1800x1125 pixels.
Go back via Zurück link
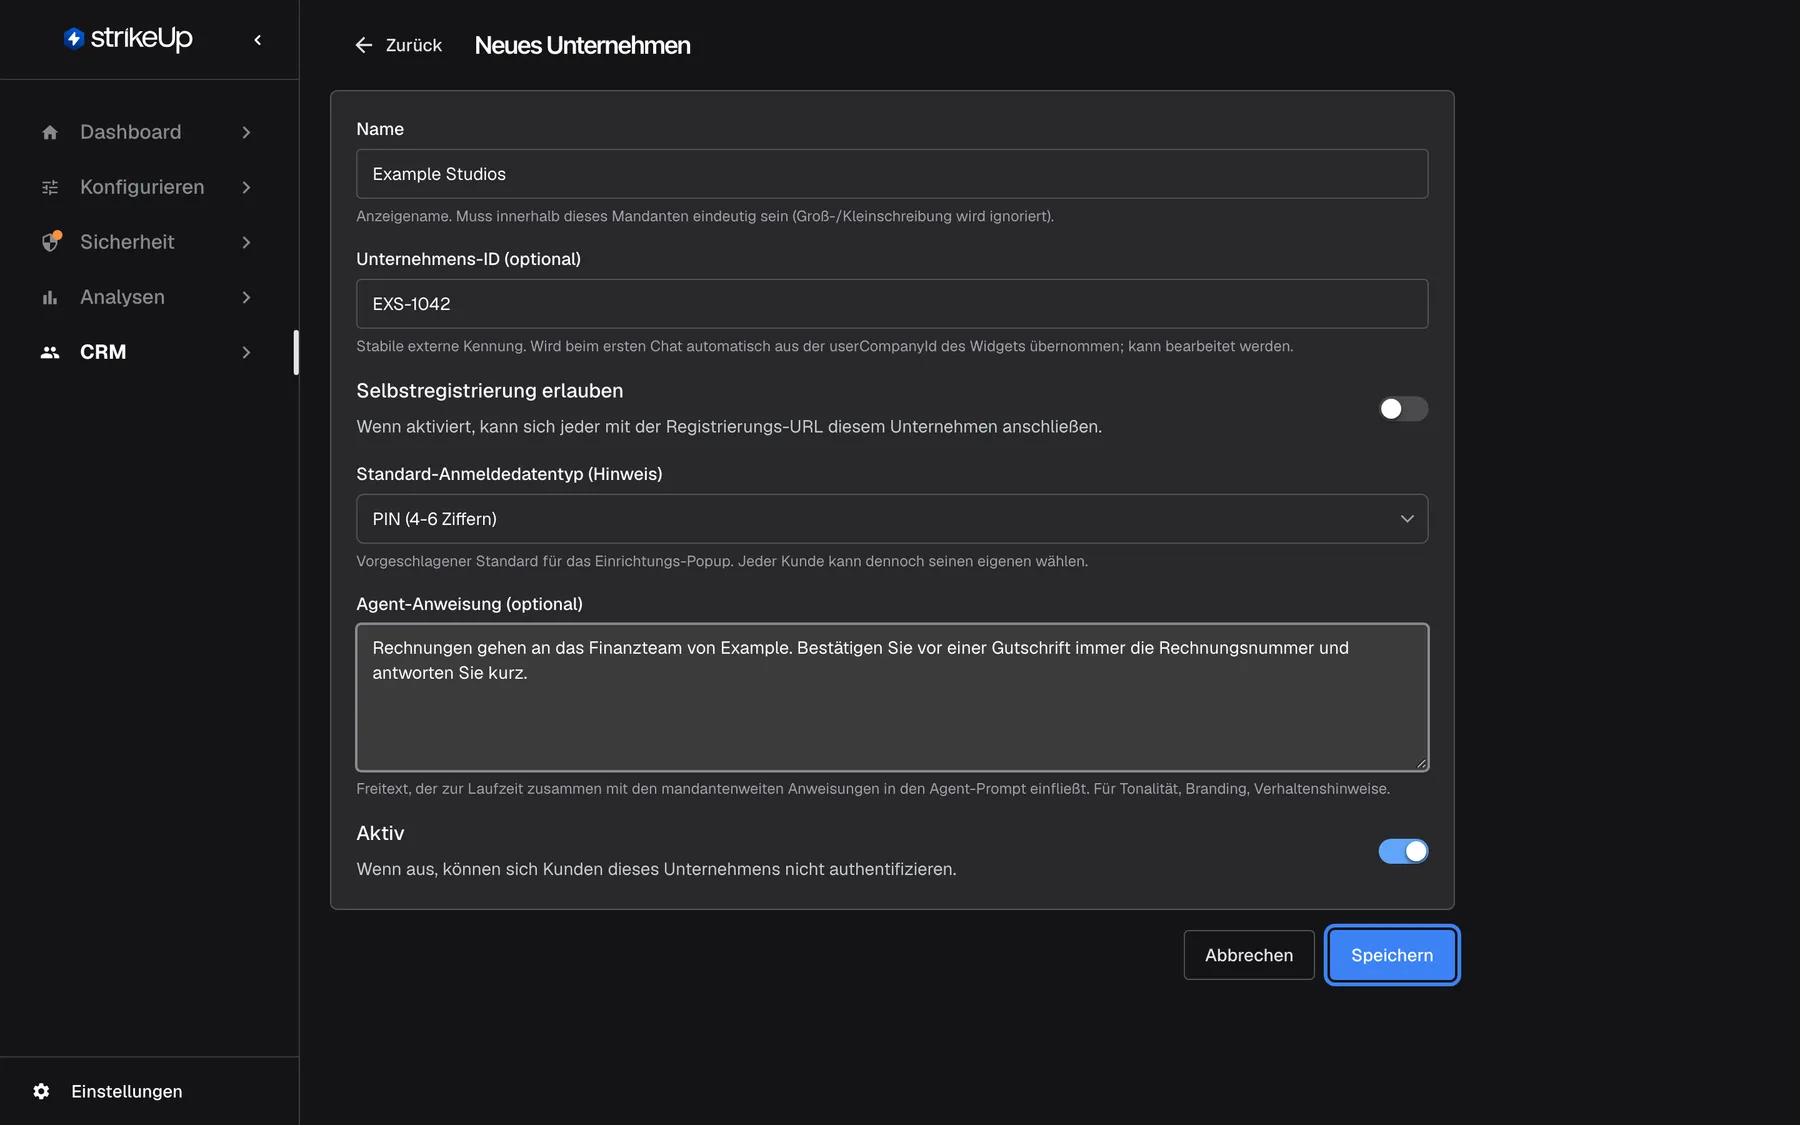[399, 45]
